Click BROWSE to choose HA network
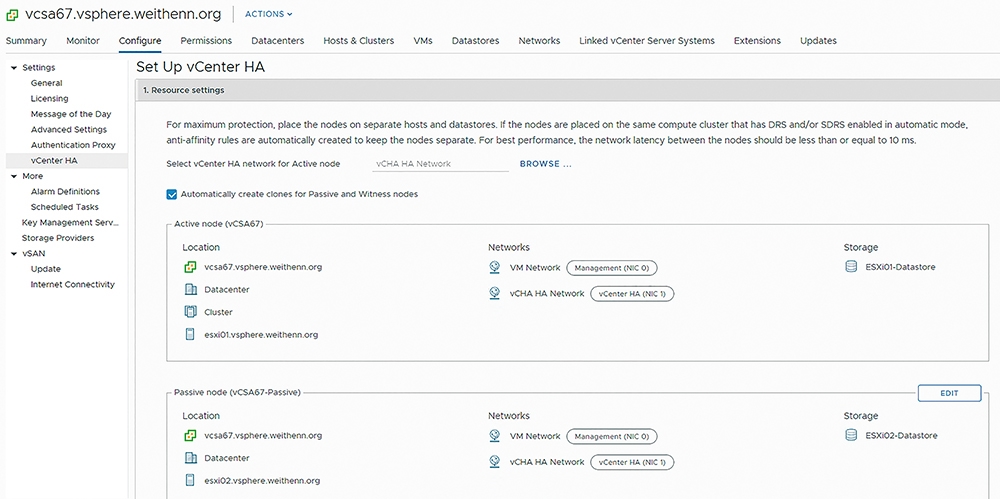The image size is (1000, 499). pos(545,164)
